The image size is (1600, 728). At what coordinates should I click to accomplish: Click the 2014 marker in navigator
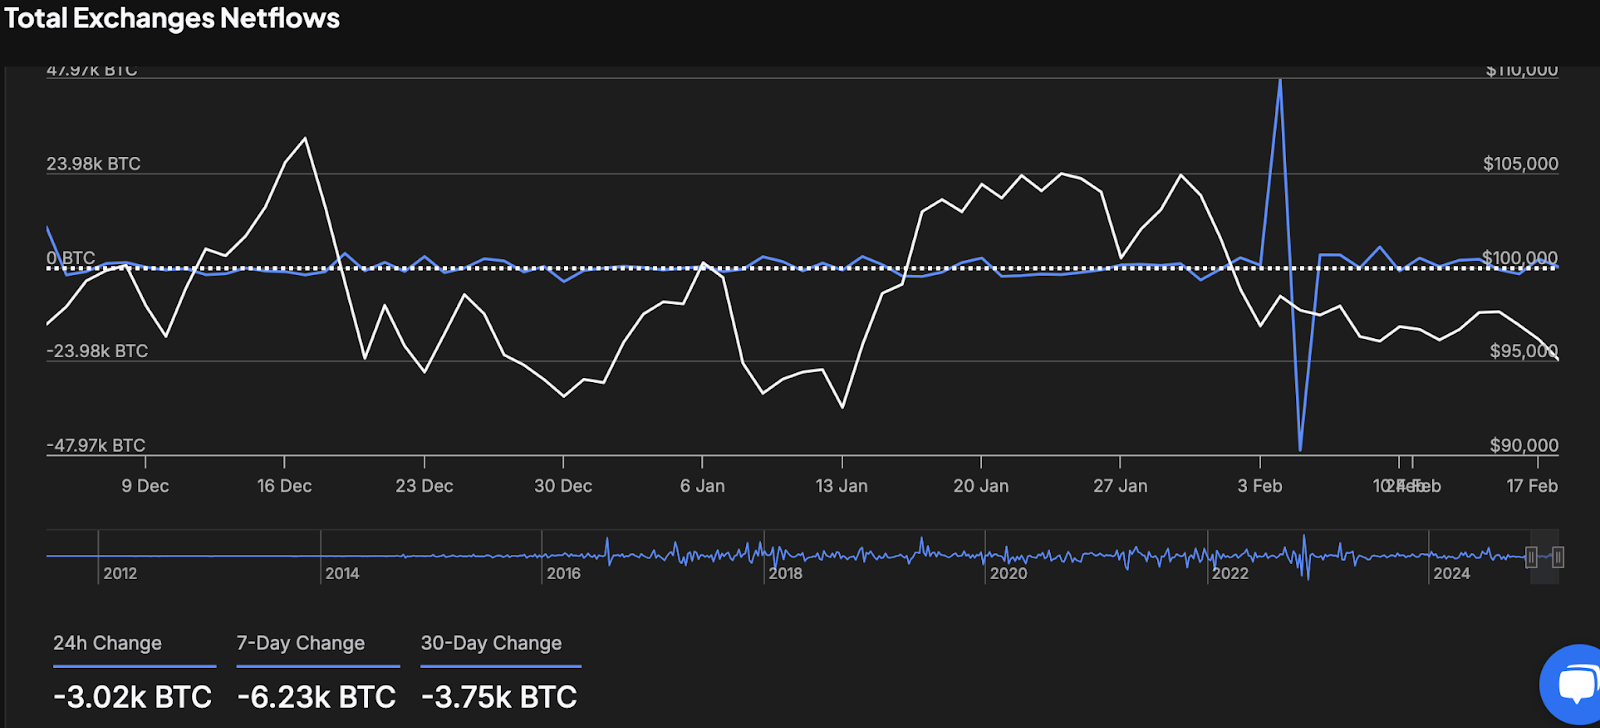pos(342,573)
